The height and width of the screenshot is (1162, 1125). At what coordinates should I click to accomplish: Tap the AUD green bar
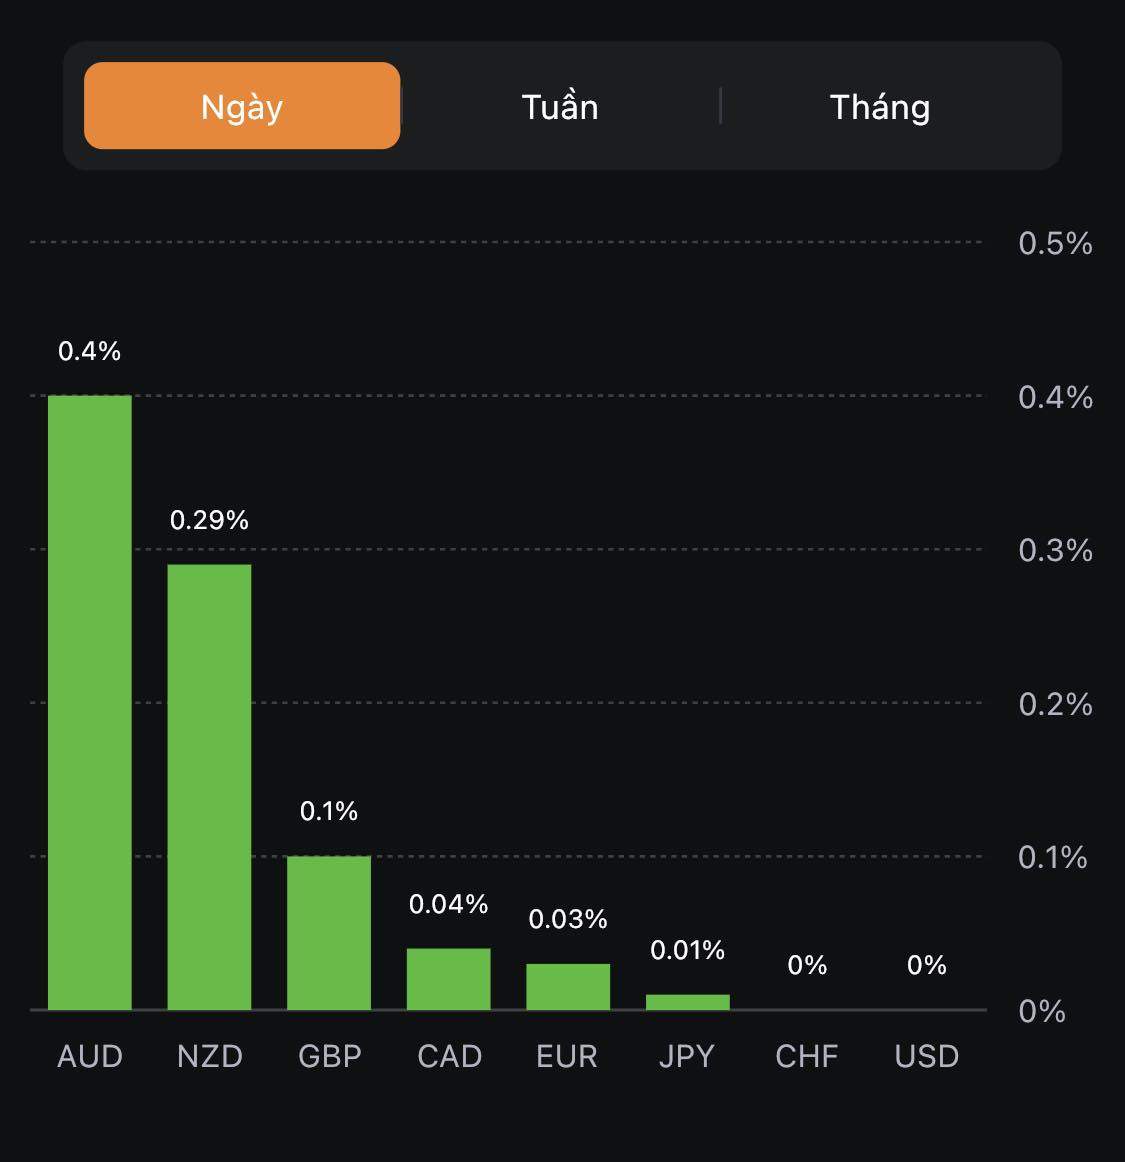pos(90,702)
